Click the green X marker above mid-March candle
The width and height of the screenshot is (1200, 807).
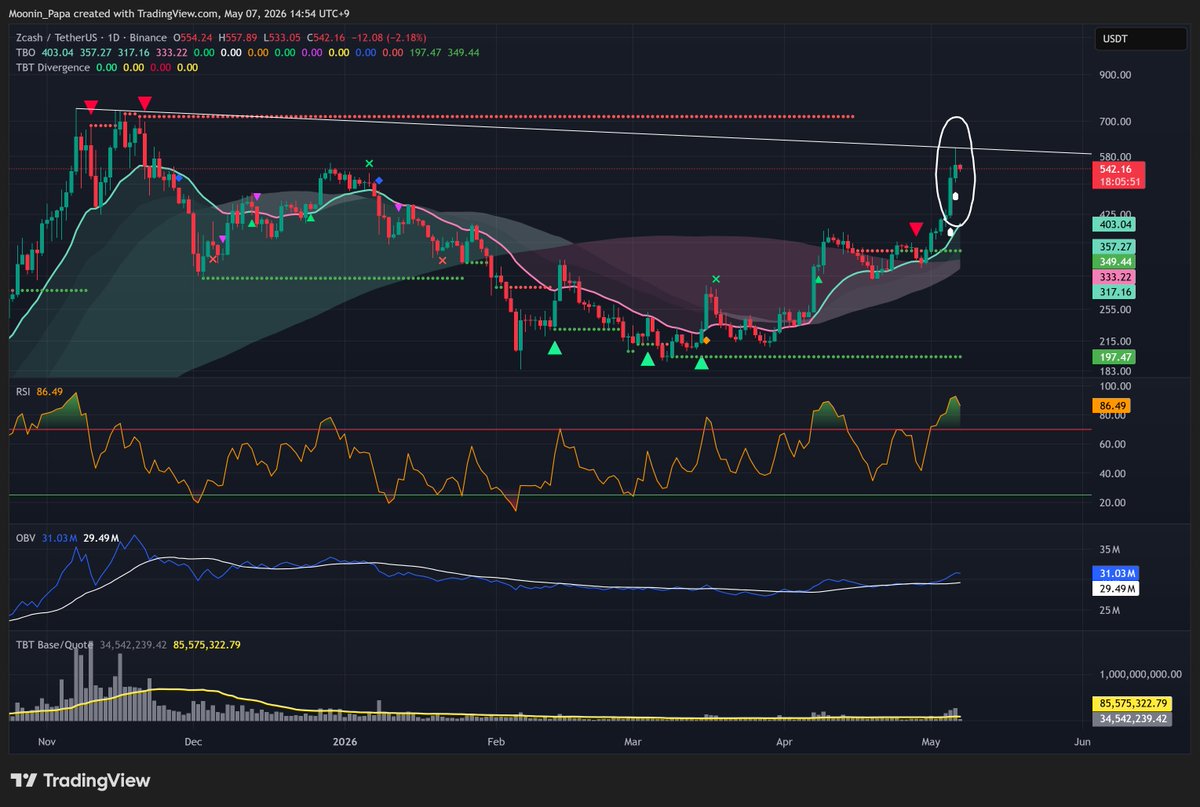tap(716, 279)
